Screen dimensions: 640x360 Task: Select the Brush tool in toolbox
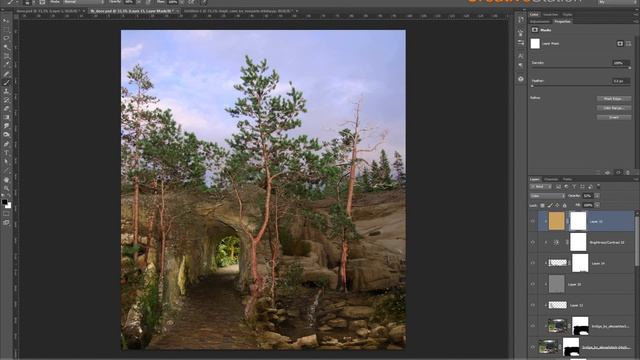tap(6, 83)
